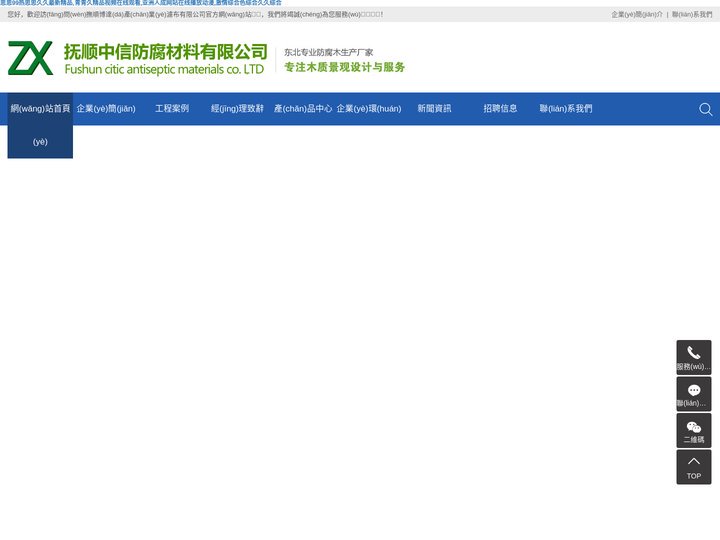720x540 pixels.
Task: Click the top-right 企業簡介 link
Action: (x=637, y=15)
